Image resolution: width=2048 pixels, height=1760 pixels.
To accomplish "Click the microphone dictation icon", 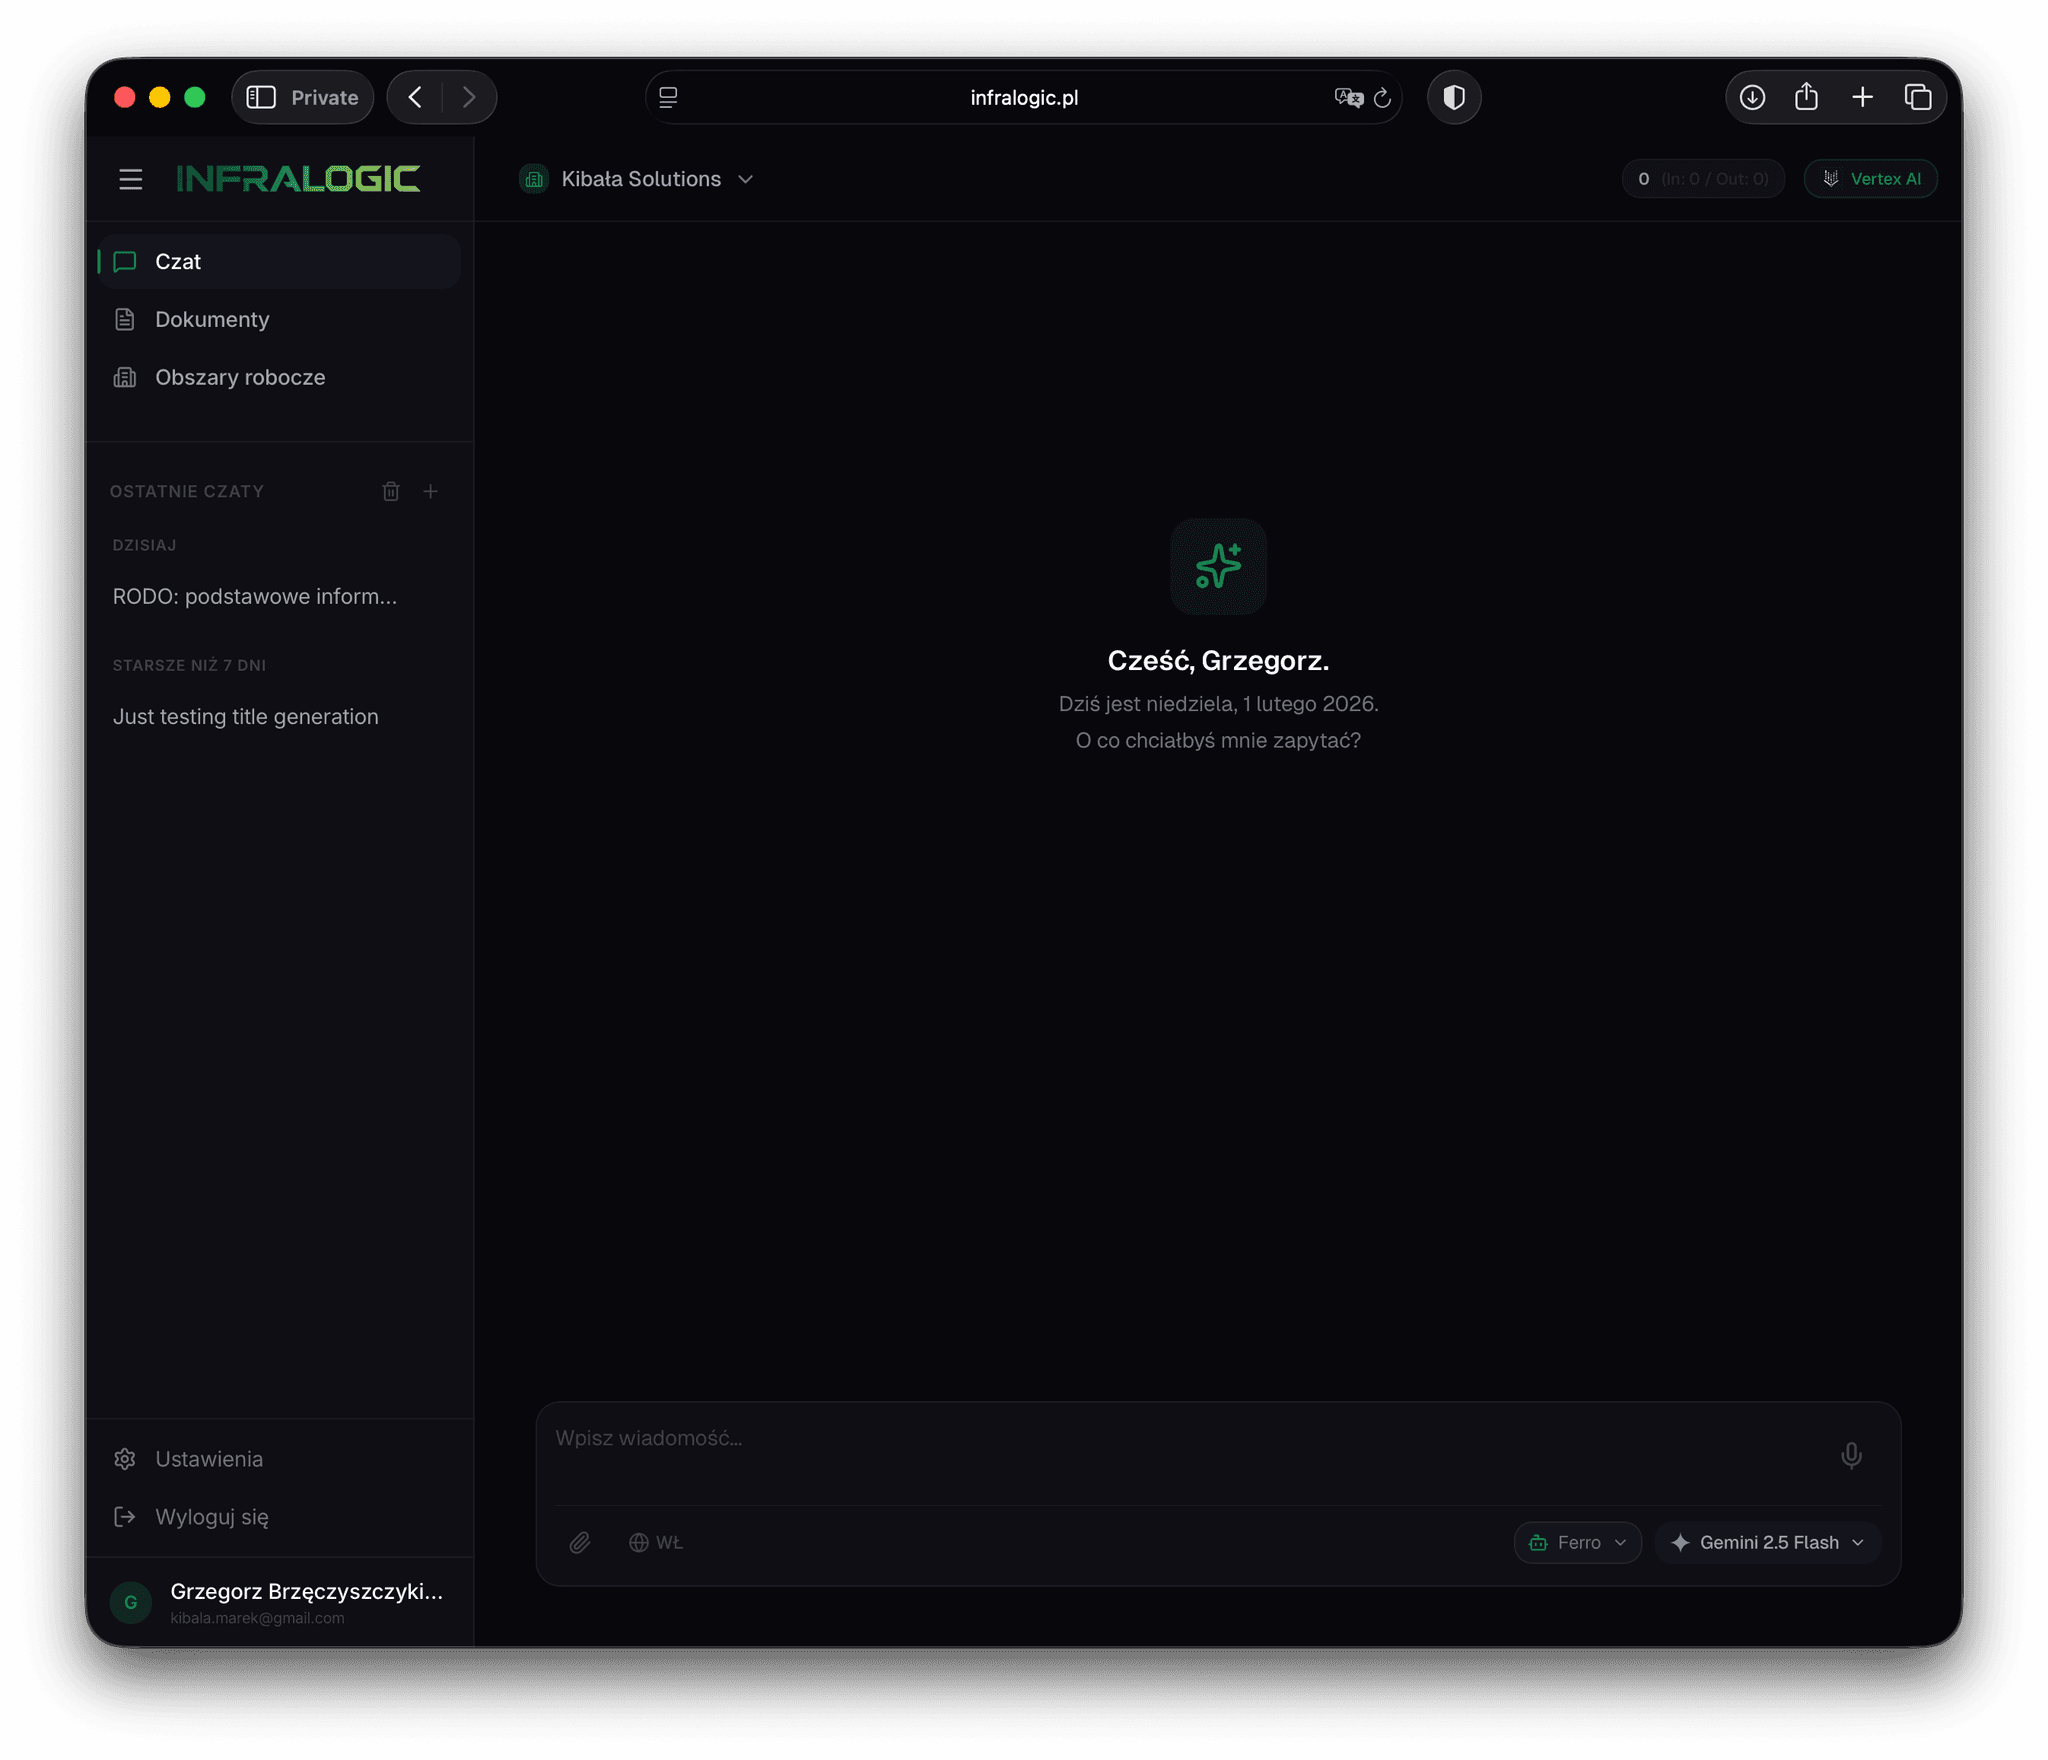I will pos(1852,1455).
